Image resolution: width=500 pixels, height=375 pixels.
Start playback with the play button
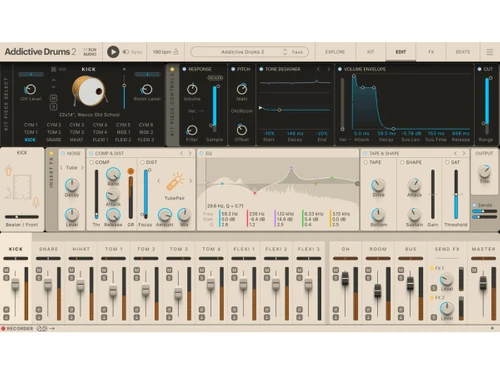[x=113, y=52]
